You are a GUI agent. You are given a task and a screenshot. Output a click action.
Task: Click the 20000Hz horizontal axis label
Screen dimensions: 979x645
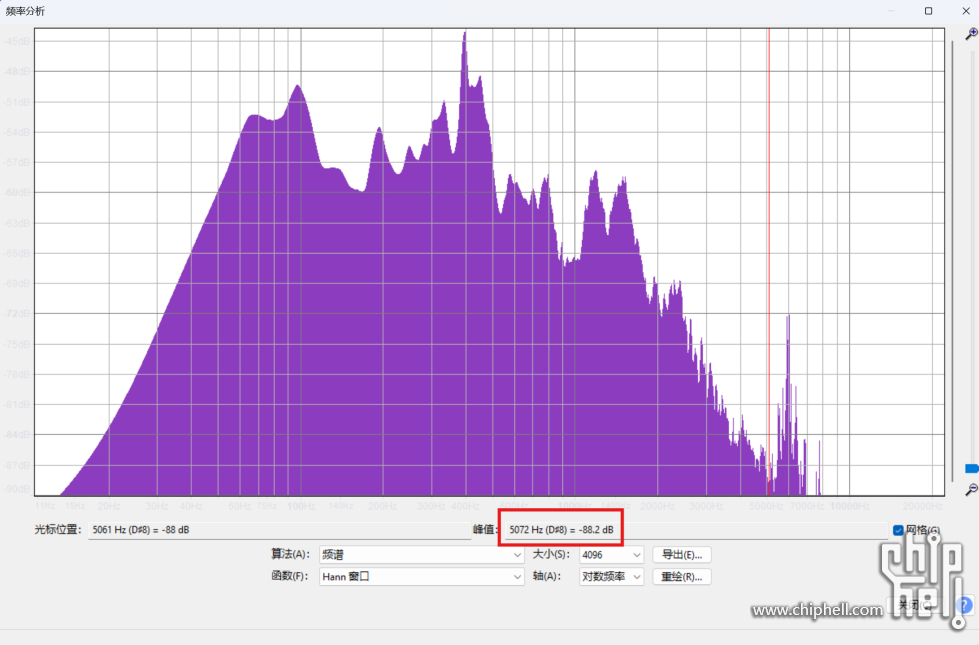point(923,506)
